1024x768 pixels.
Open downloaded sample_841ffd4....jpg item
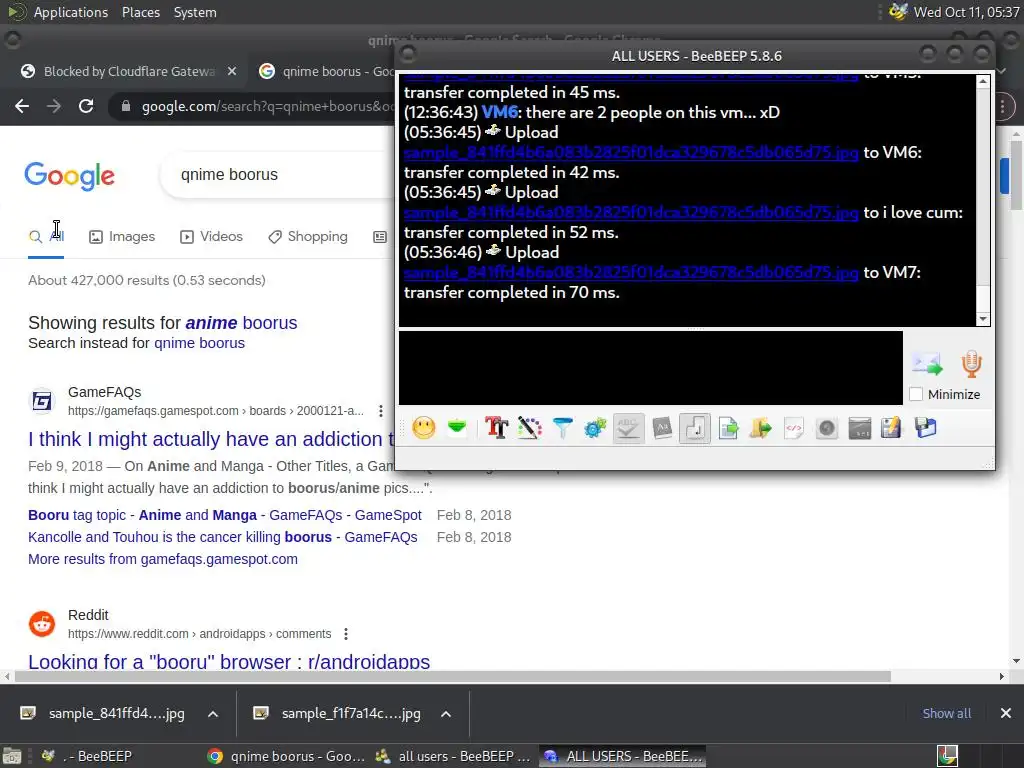tap(103, 713)
